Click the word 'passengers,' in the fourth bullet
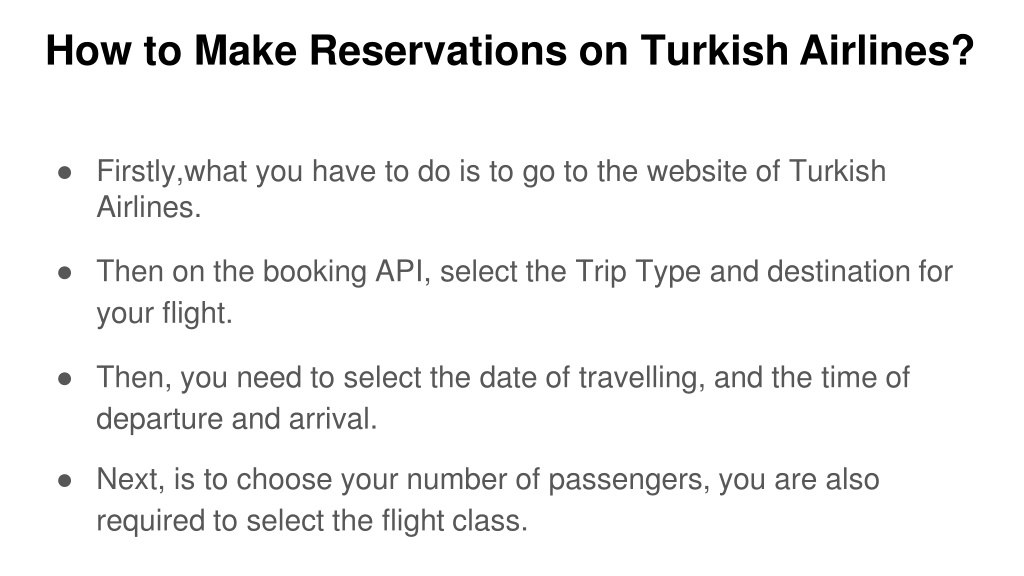 coord(629,481)
